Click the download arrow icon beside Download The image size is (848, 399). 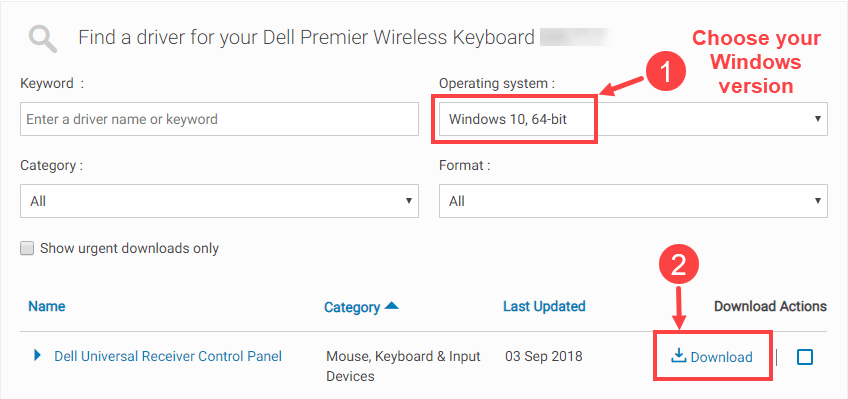coord(679,356)
